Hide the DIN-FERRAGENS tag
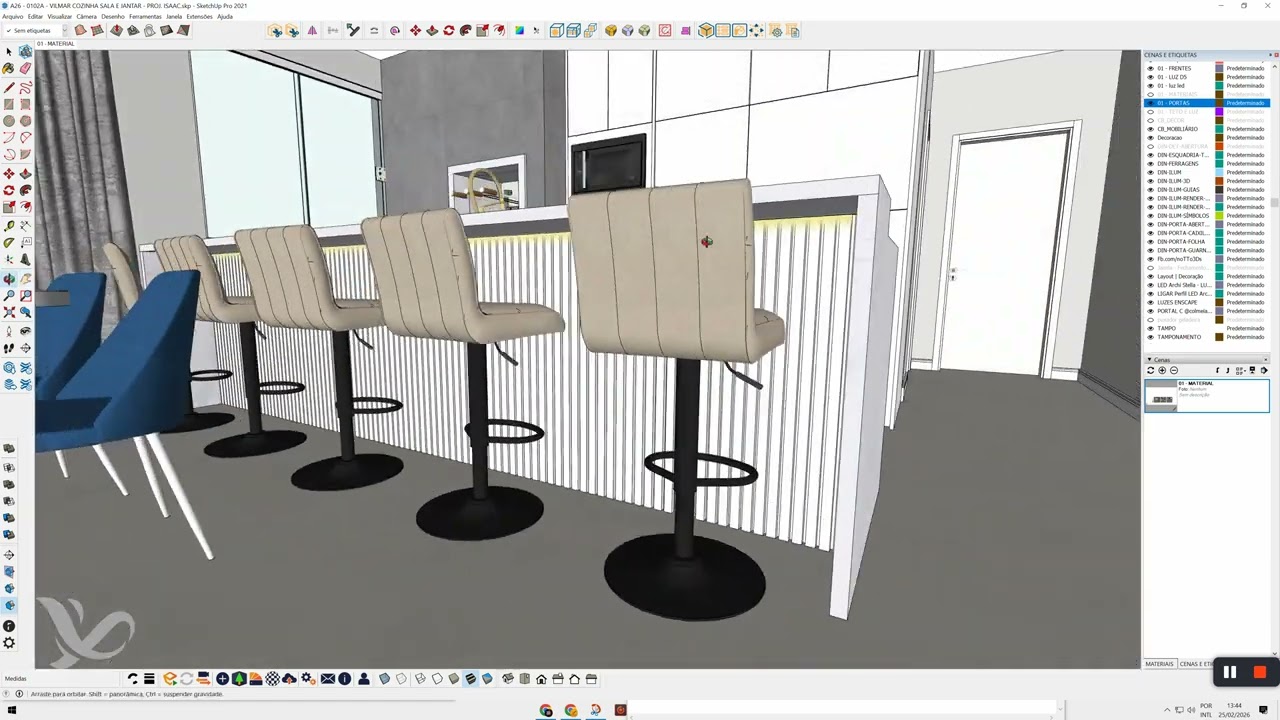The height and width of the screenshot is (720, 1280). [x=1150, y=164]
